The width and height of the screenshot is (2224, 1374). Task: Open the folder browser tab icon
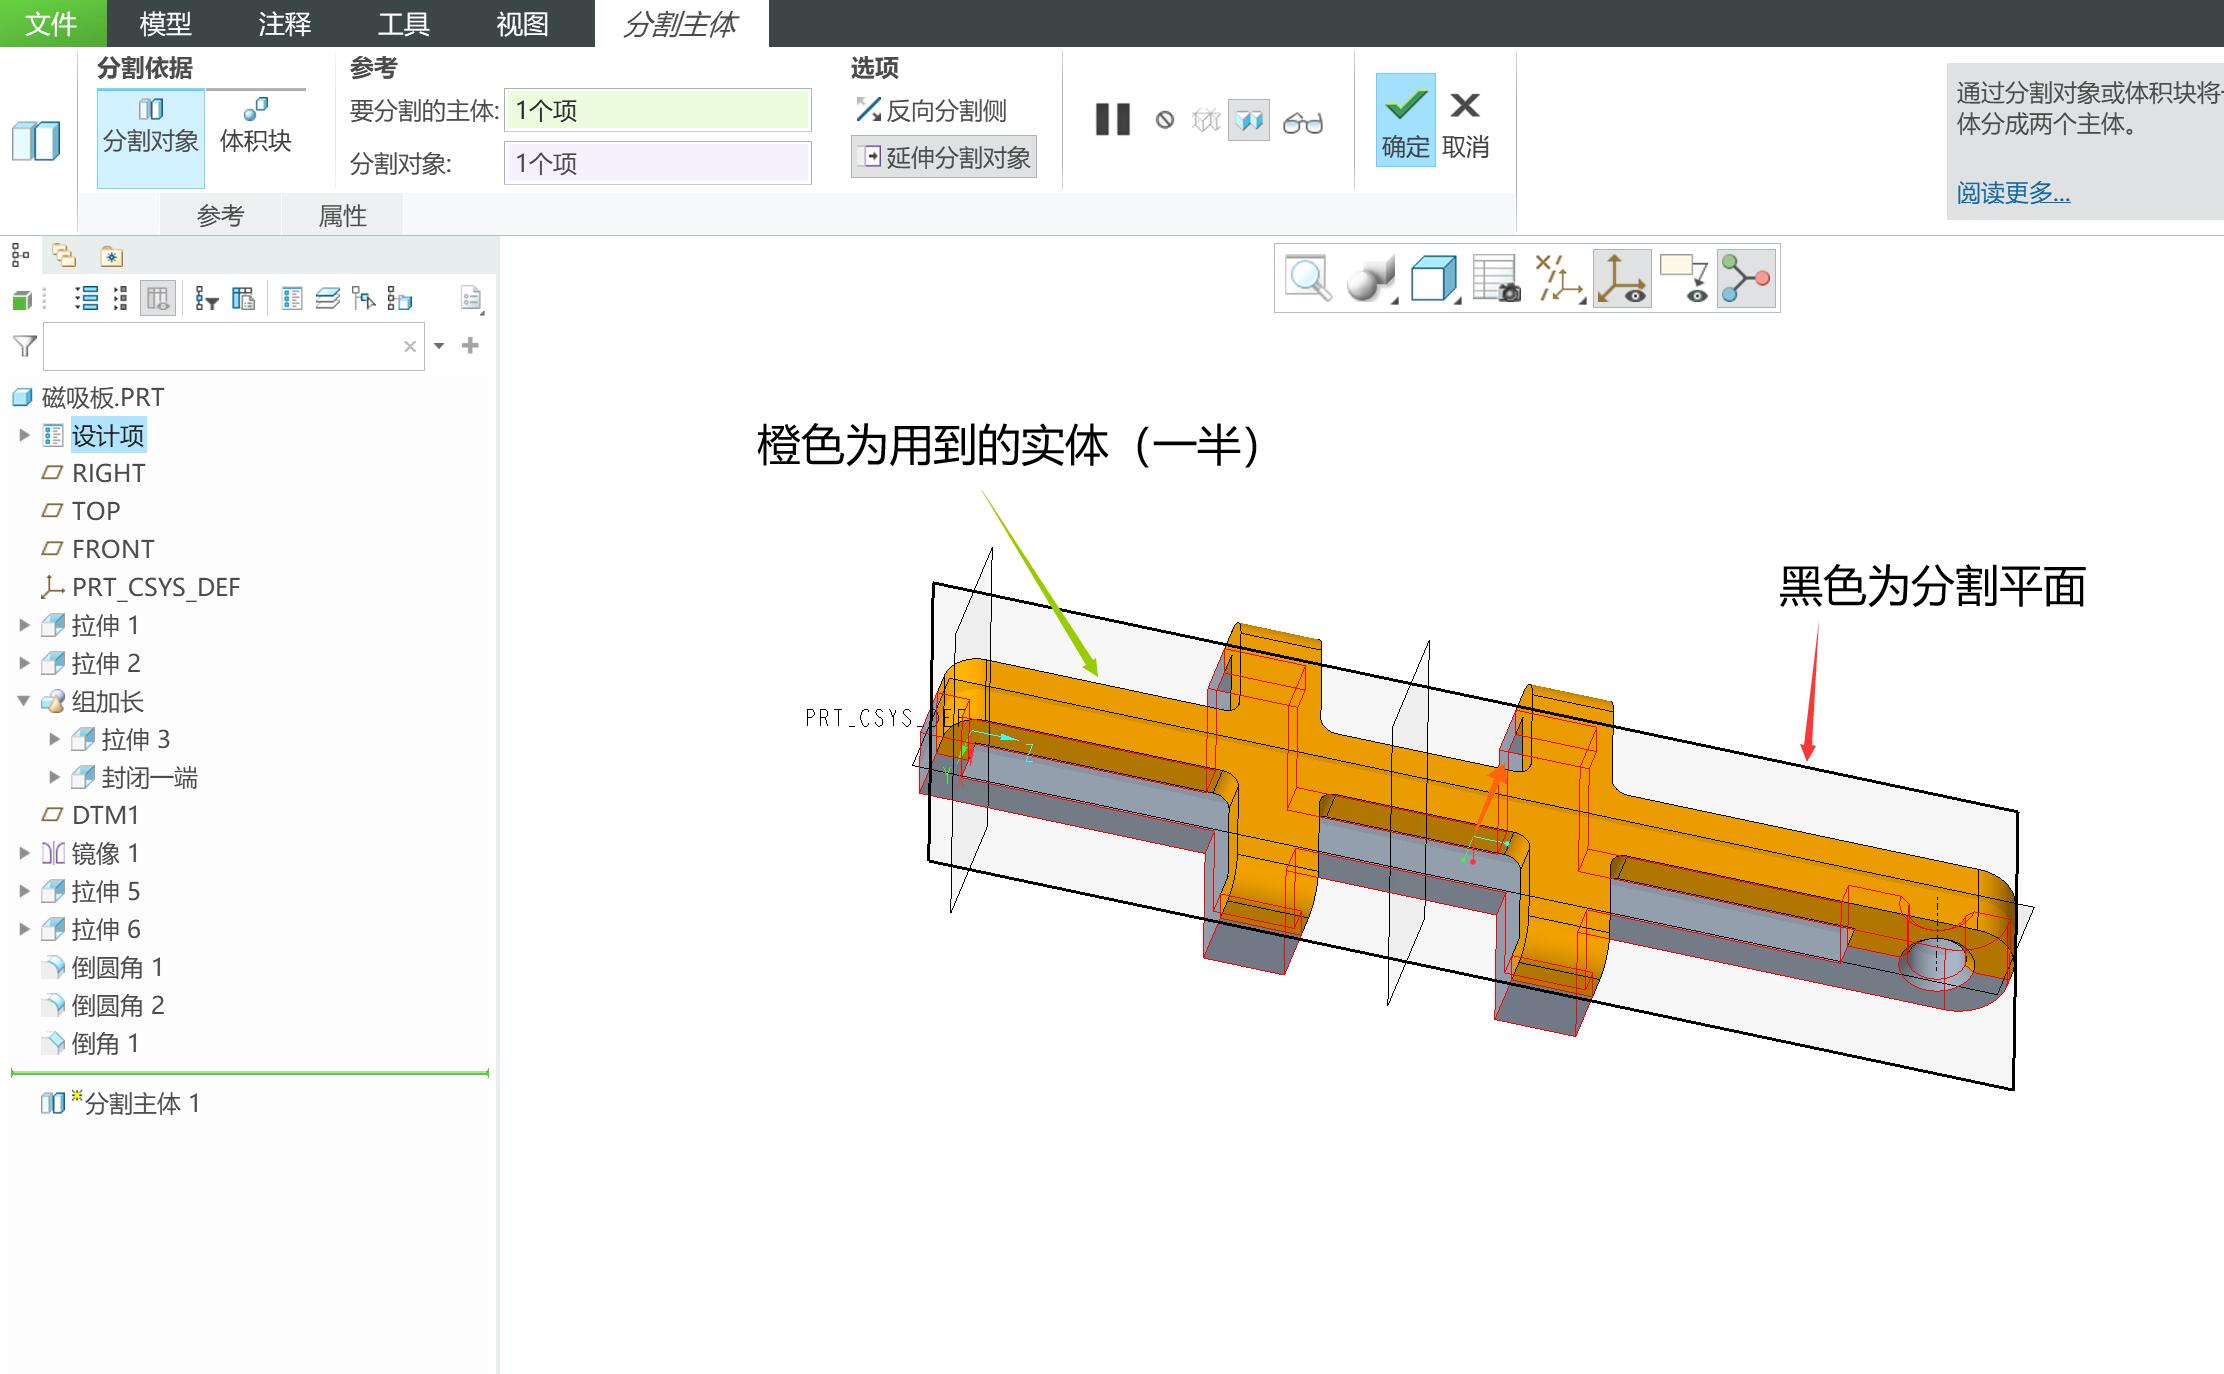[64, 256]
